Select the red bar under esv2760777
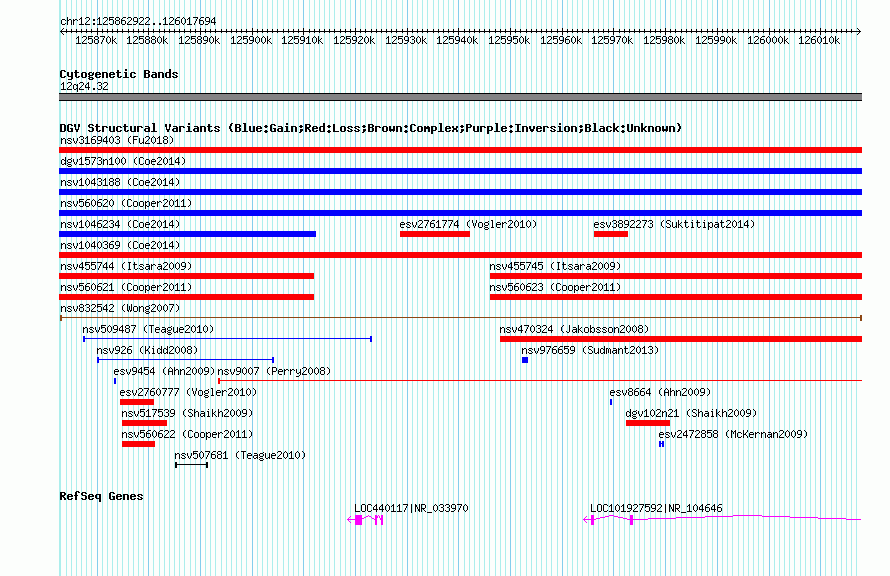Image resolution: width=890 pixels, height=576 pixels. pos(137,402)
